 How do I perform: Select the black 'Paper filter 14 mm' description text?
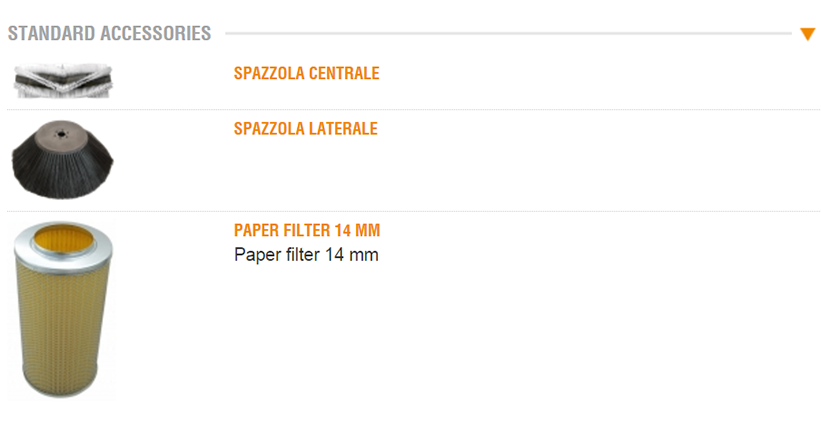coord(306,255)
